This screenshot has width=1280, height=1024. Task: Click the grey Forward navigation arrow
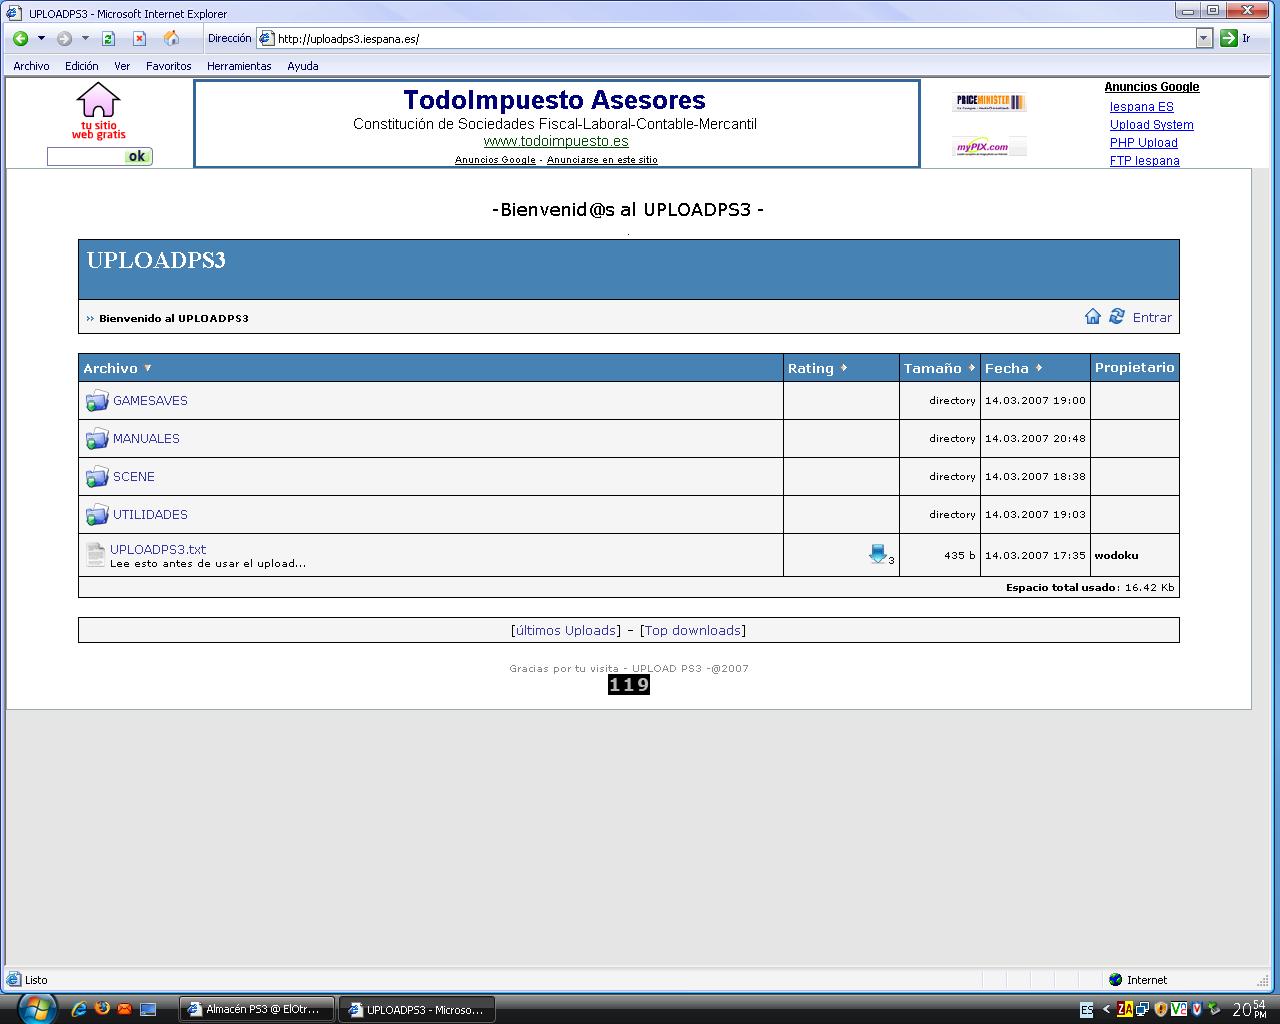tap(64, 39)
